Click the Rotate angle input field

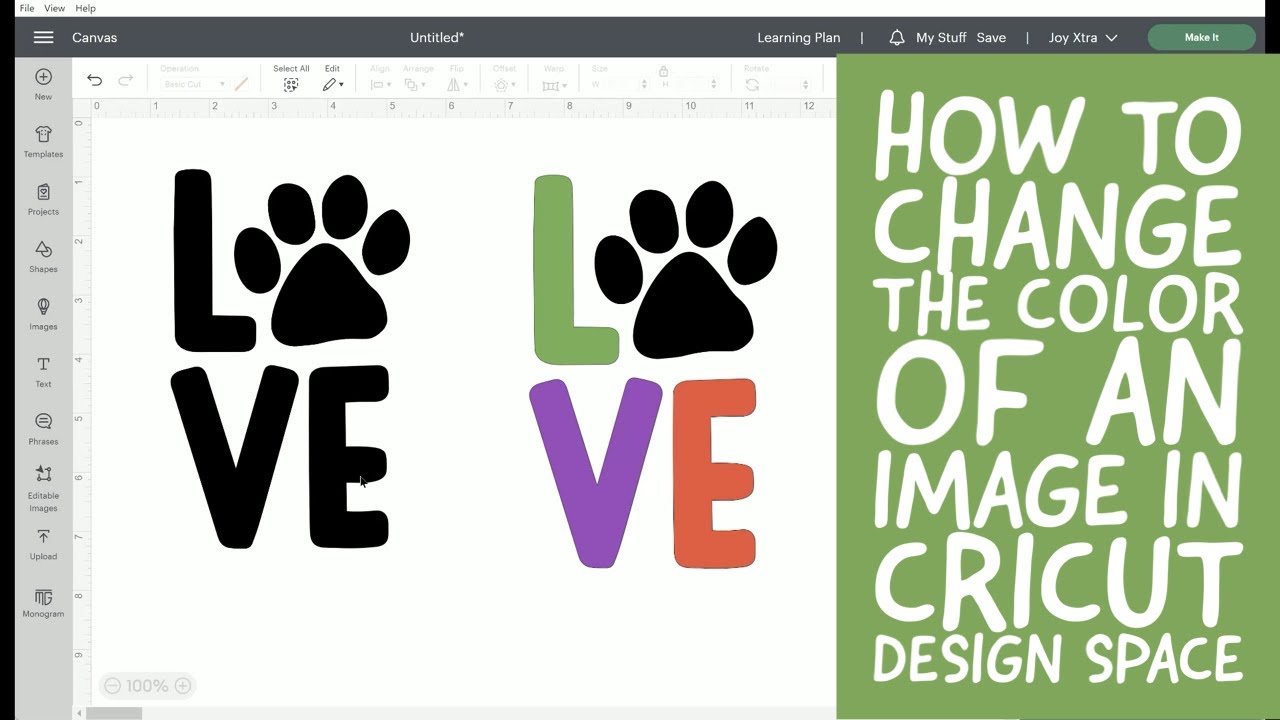[x=785, y=85]
